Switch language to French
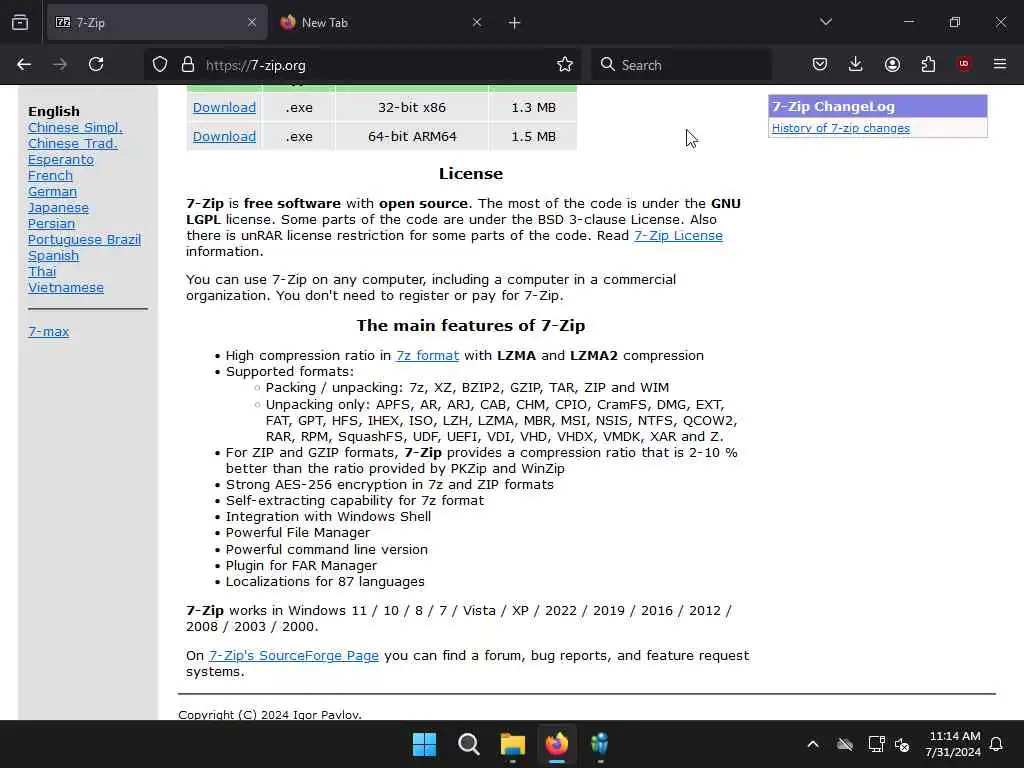This screenshot has width=1024, height=768. point(50,176)
